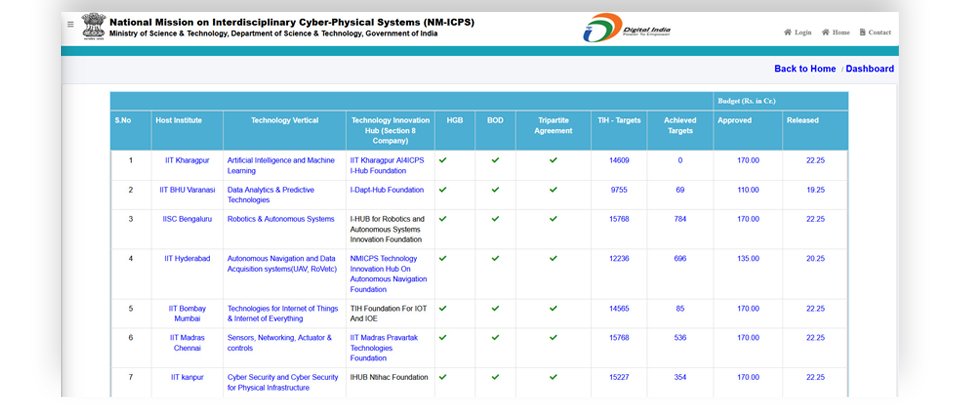Open the hamburger menu icon
Screen dimensions: 960x420
[x=70, y=24]
